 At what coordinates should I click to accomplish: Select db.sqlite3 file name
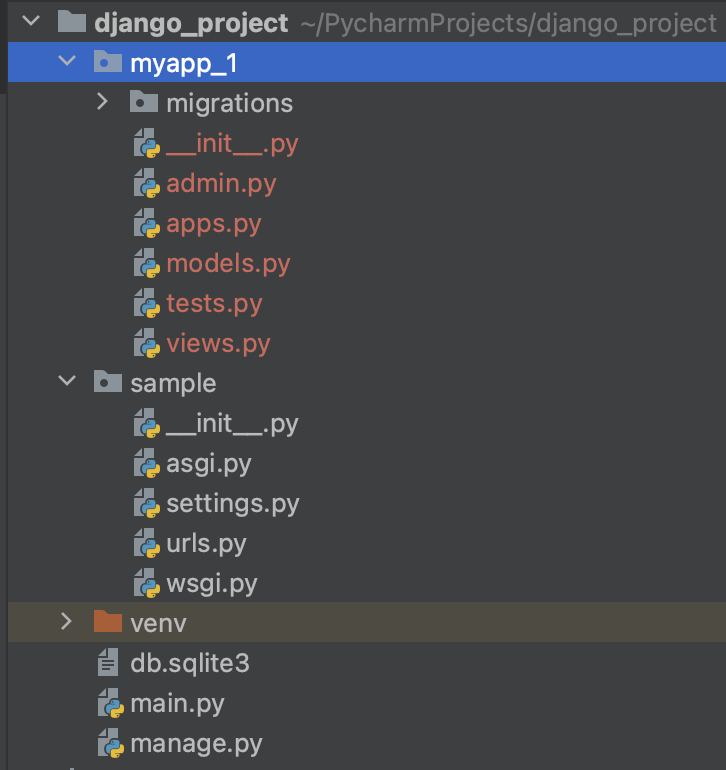(190, 663)
